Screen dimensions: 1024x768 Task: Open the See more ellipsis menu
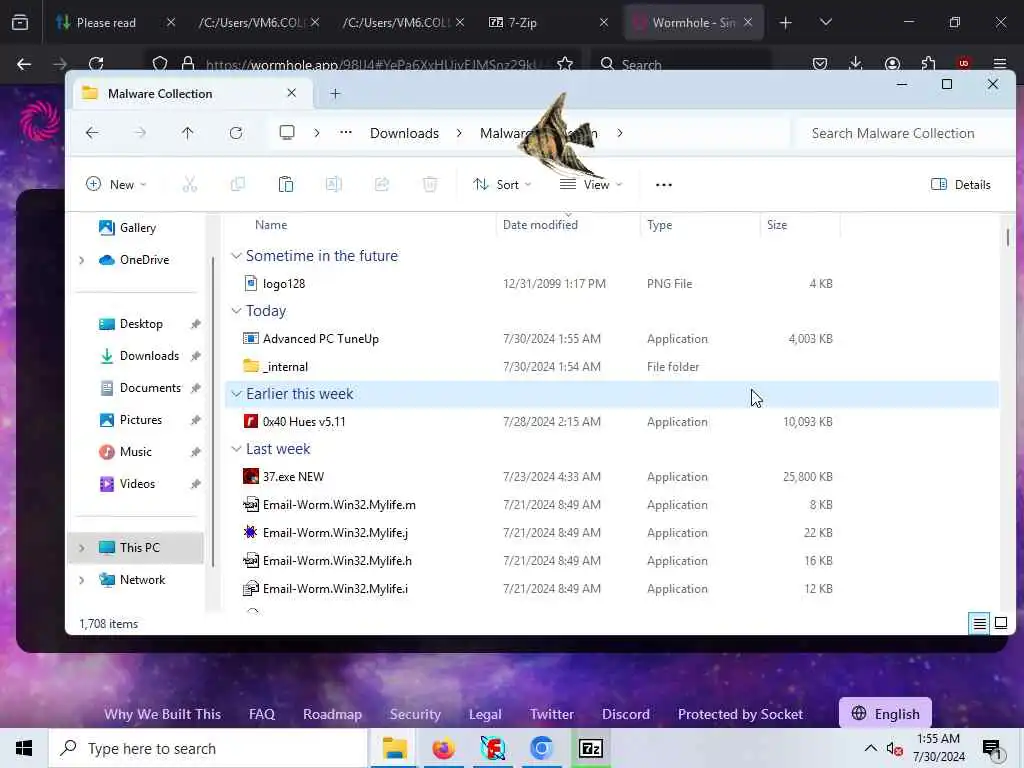point(664,185)
